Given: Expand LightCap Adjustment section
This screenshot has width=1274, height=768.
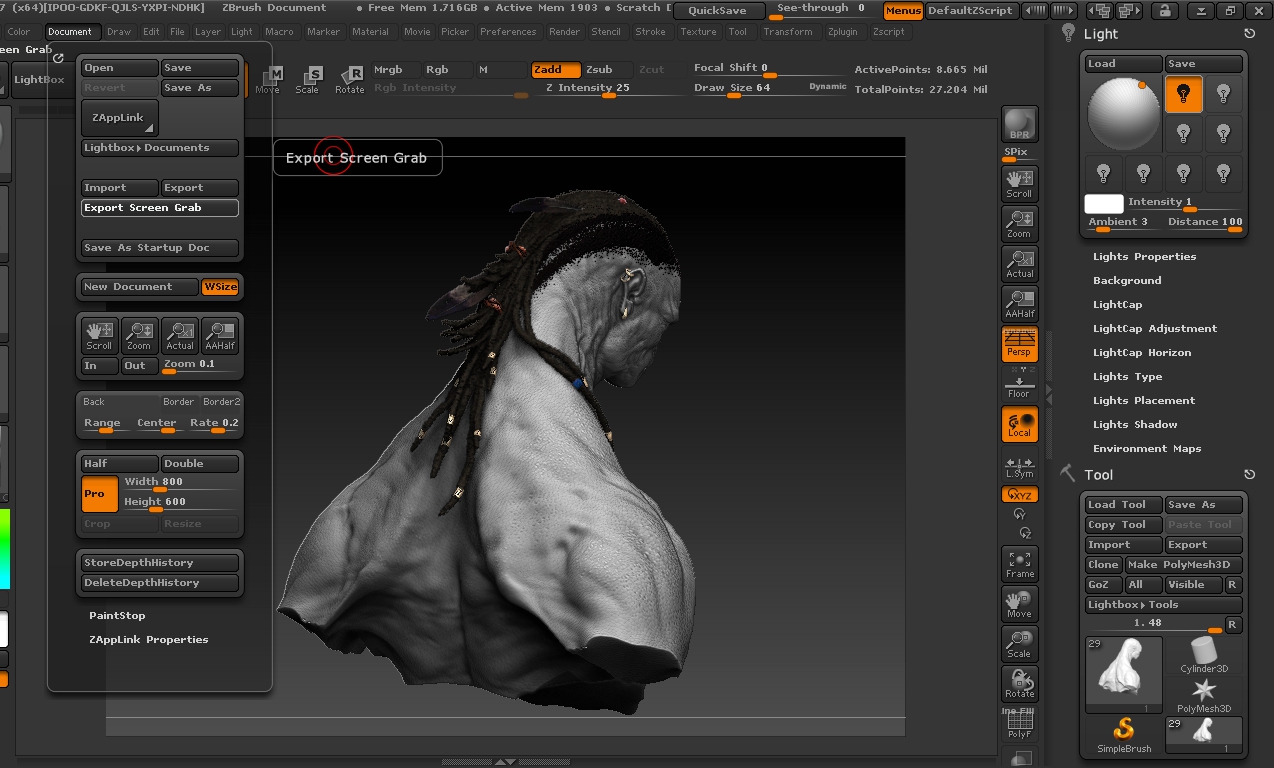Looking at the screenshot, I should 1155,329.
